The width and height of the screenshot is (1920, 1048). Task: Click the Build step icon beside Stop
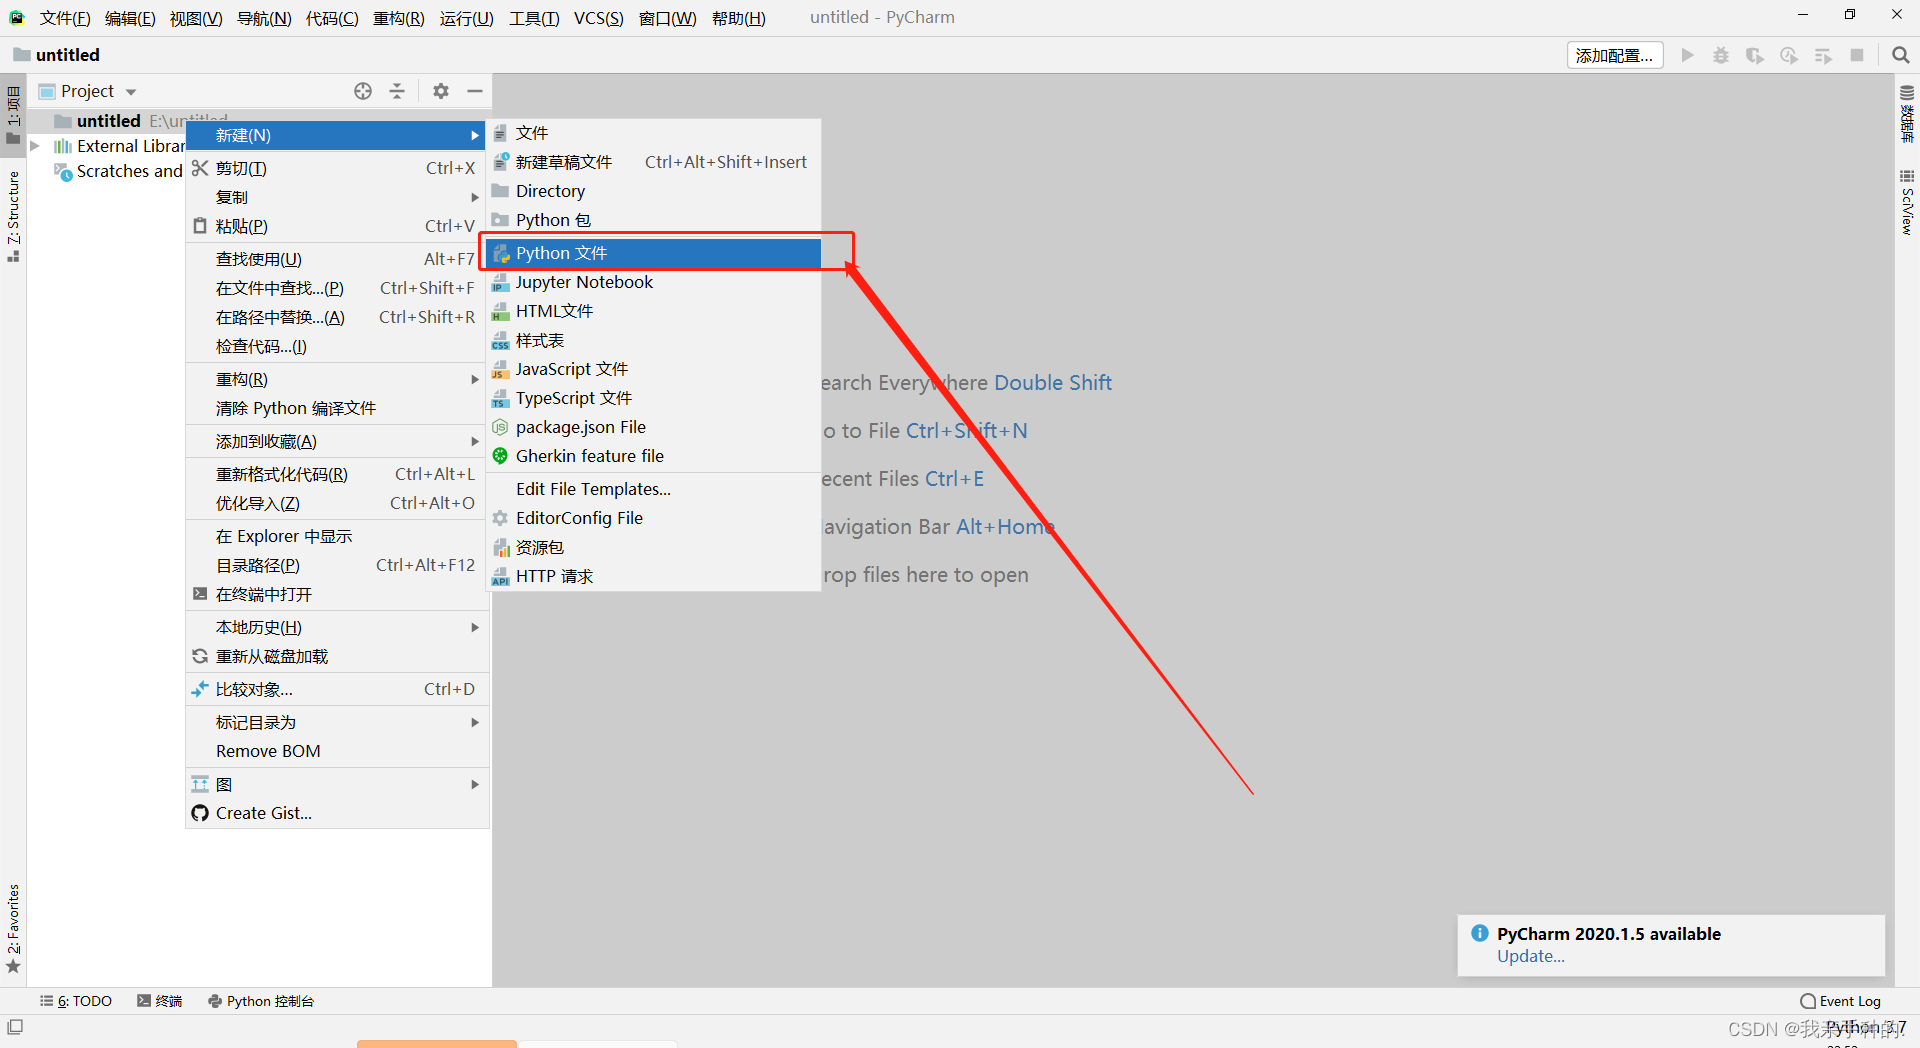1823,55
